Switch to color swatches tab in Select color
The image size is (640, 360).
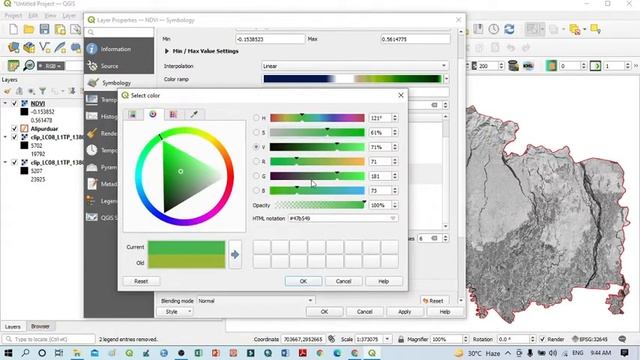[x=173, y=115]
